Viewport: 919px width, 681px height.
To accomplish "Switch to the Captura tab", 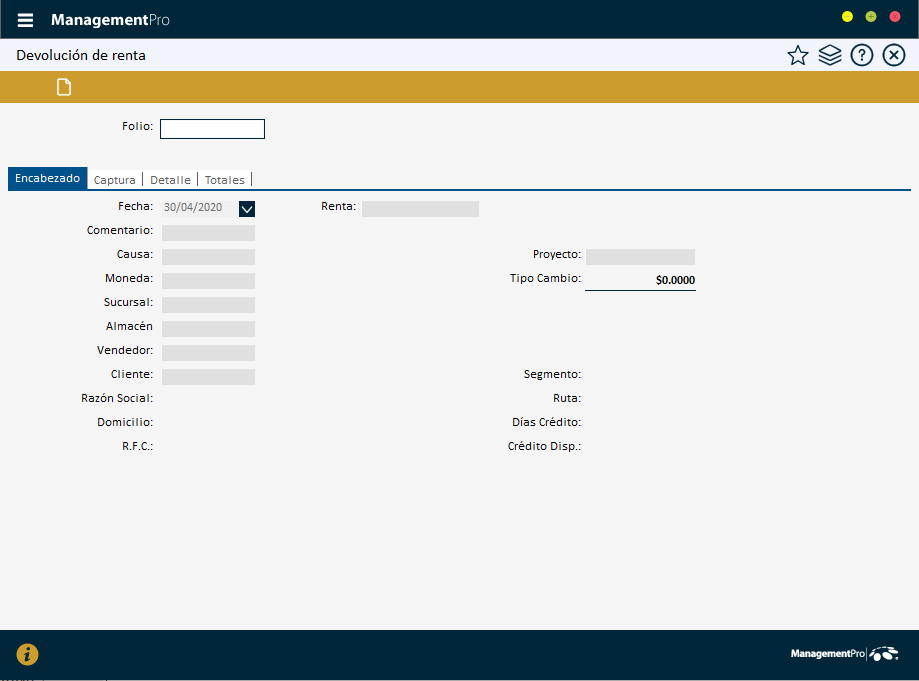I will tap(115, 180).
